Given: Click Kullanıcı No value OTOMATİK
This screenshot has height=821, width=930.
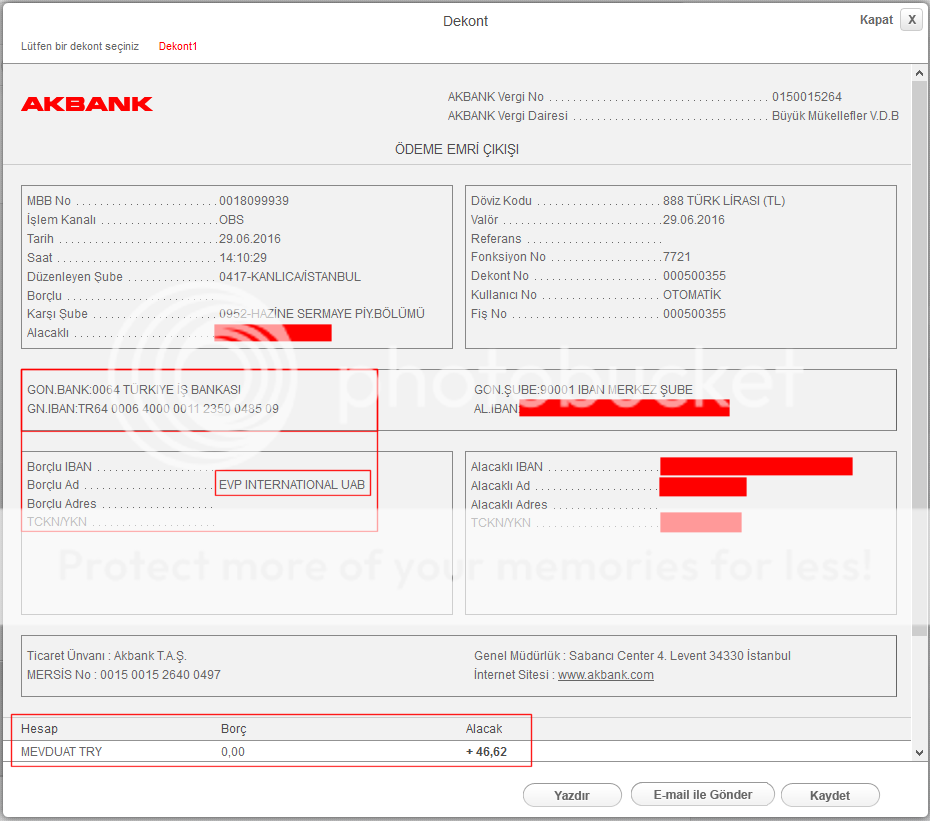Looking at the screenshot, I should tap(692, 294).
